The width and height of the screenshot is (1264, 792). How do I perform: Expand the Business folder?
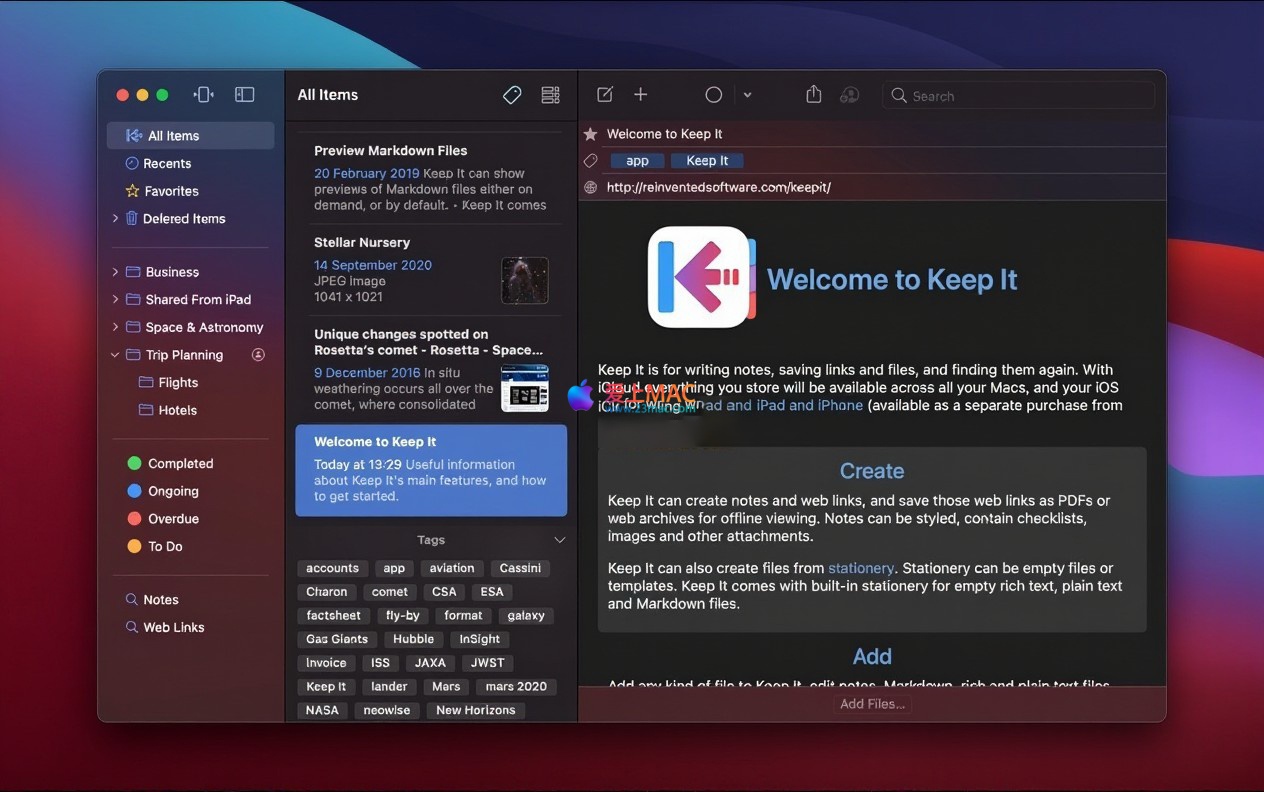(x=116, y=272)
